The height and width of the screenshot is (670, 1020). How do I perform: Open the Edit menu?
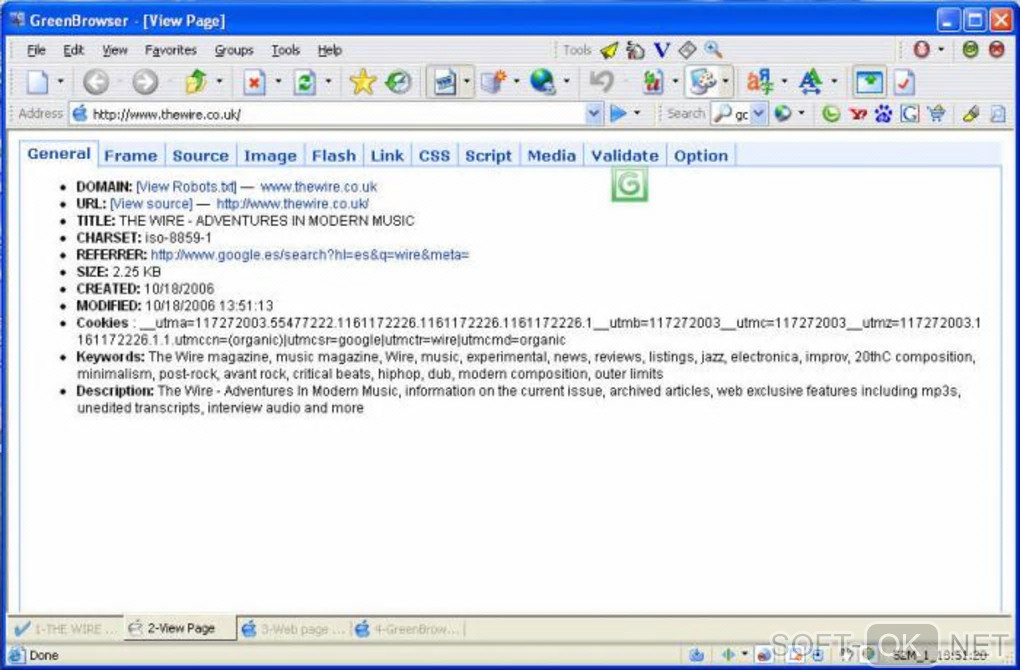click(74, 50)
